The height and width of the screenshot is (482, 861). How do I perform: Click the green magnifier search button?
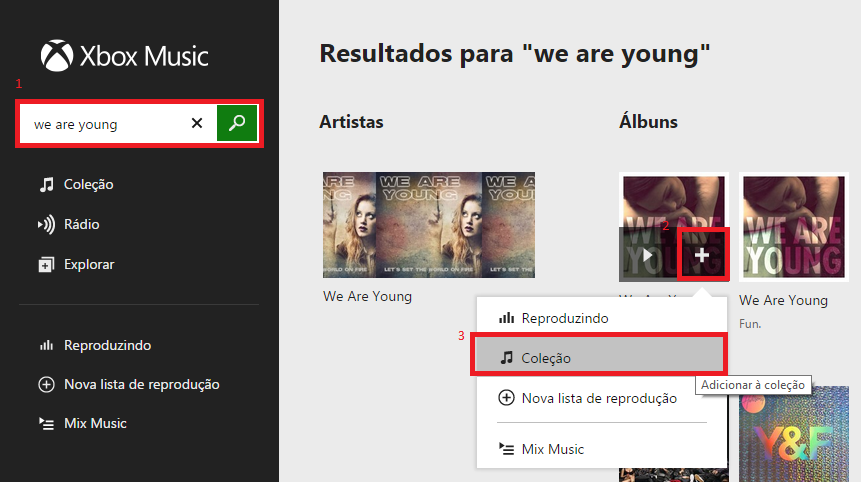click(237, 123)
